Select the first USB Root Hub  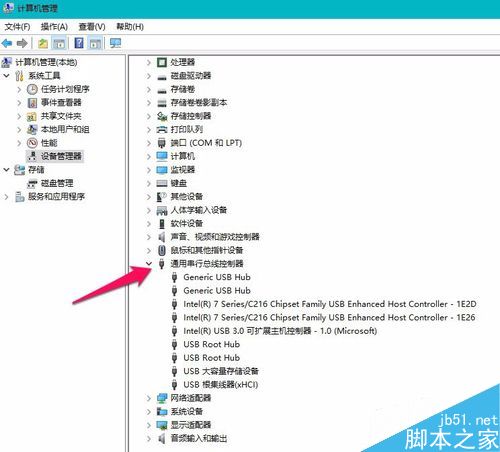point(212,344)
